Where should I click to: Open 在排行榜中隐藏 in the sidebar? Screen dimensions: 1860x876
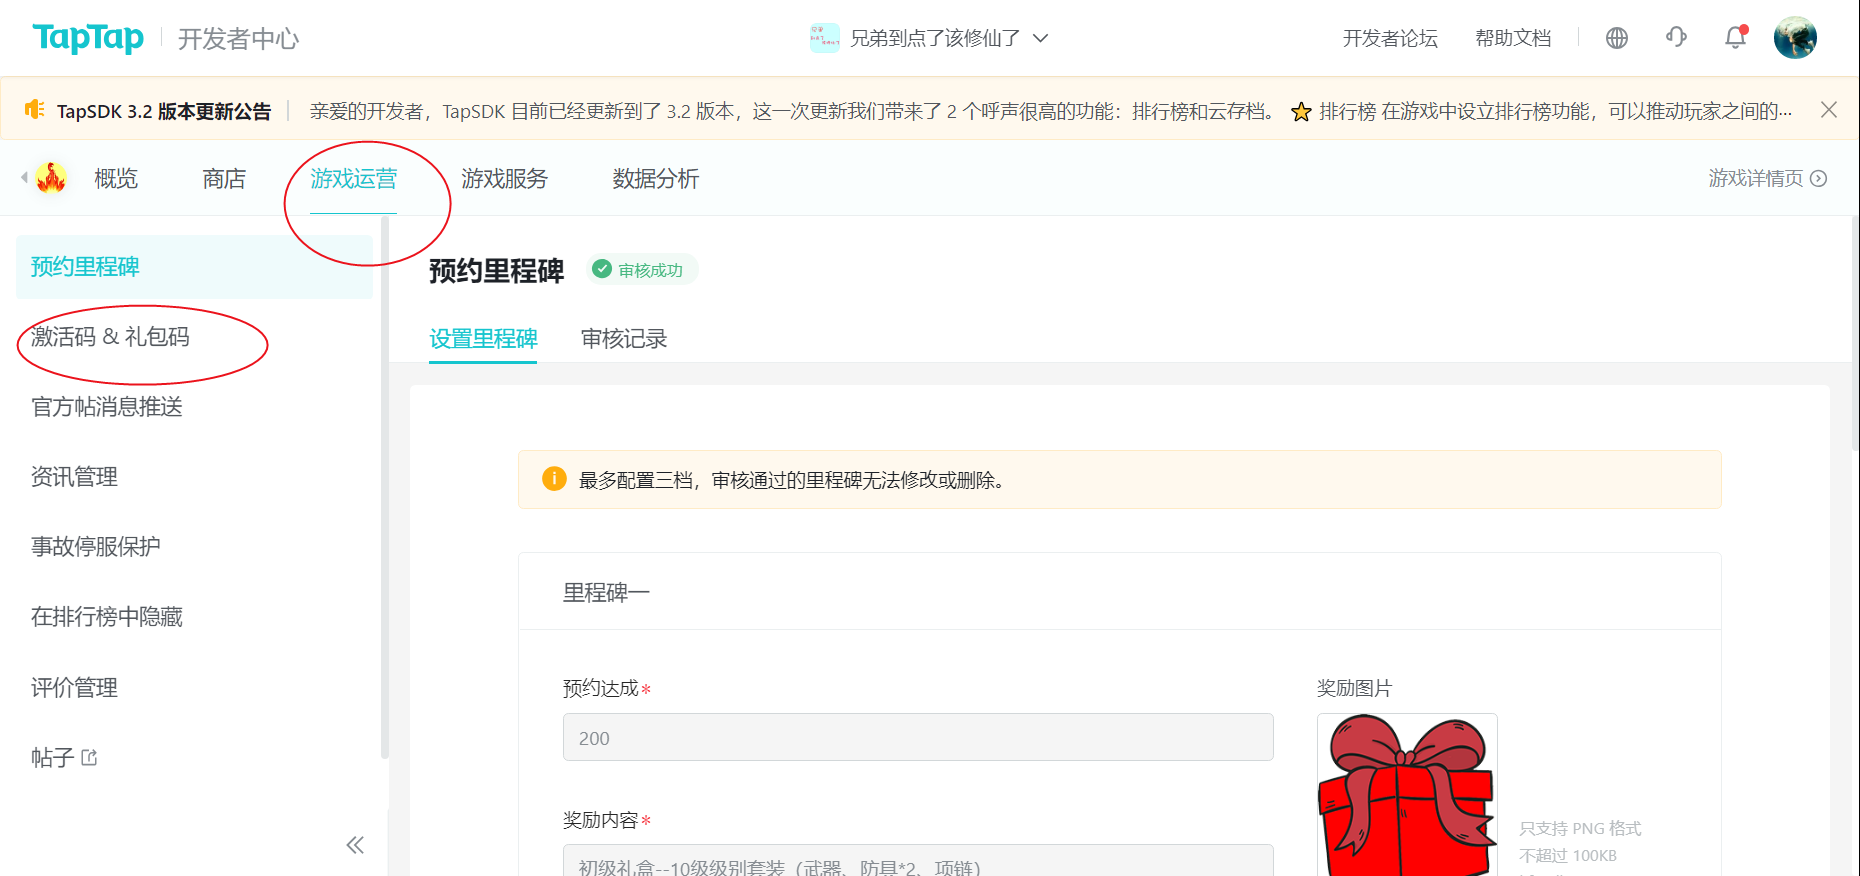[x=107, y=617]
